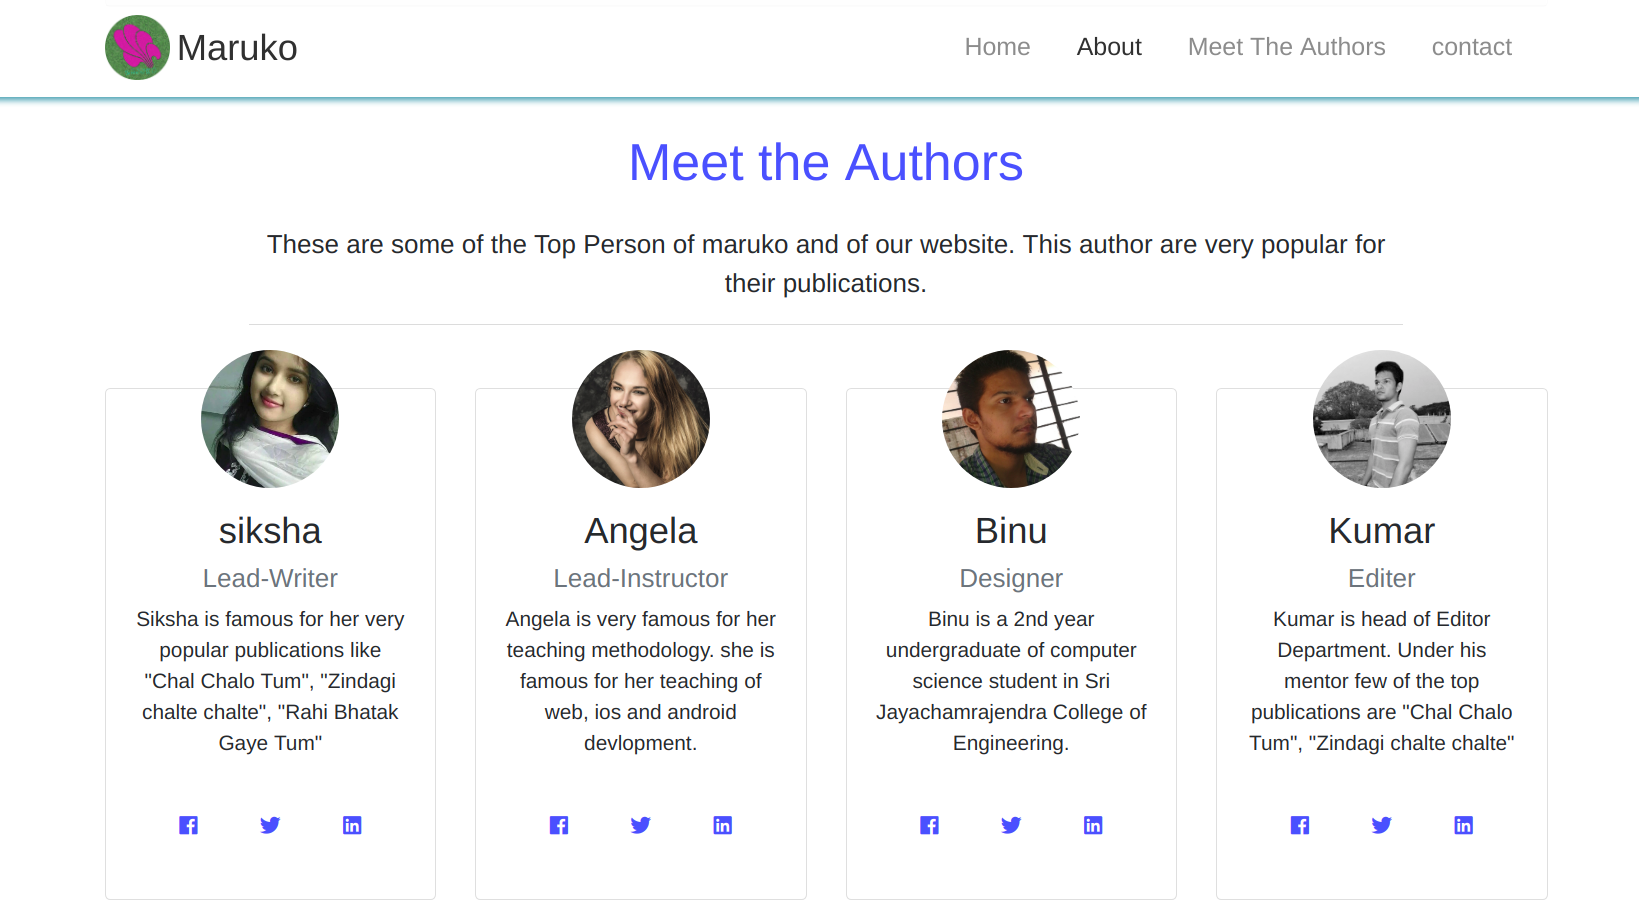
Task: Click Kumar's Facebook icon
Action: pos(1300,825)
